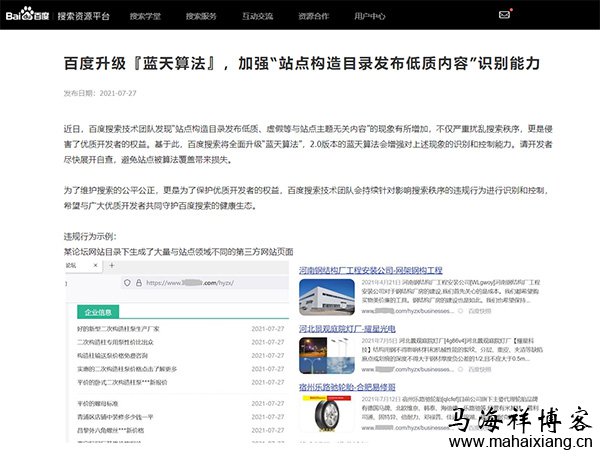
Task: Click the Baidu paw logo
Action: (x=28, y=14)
